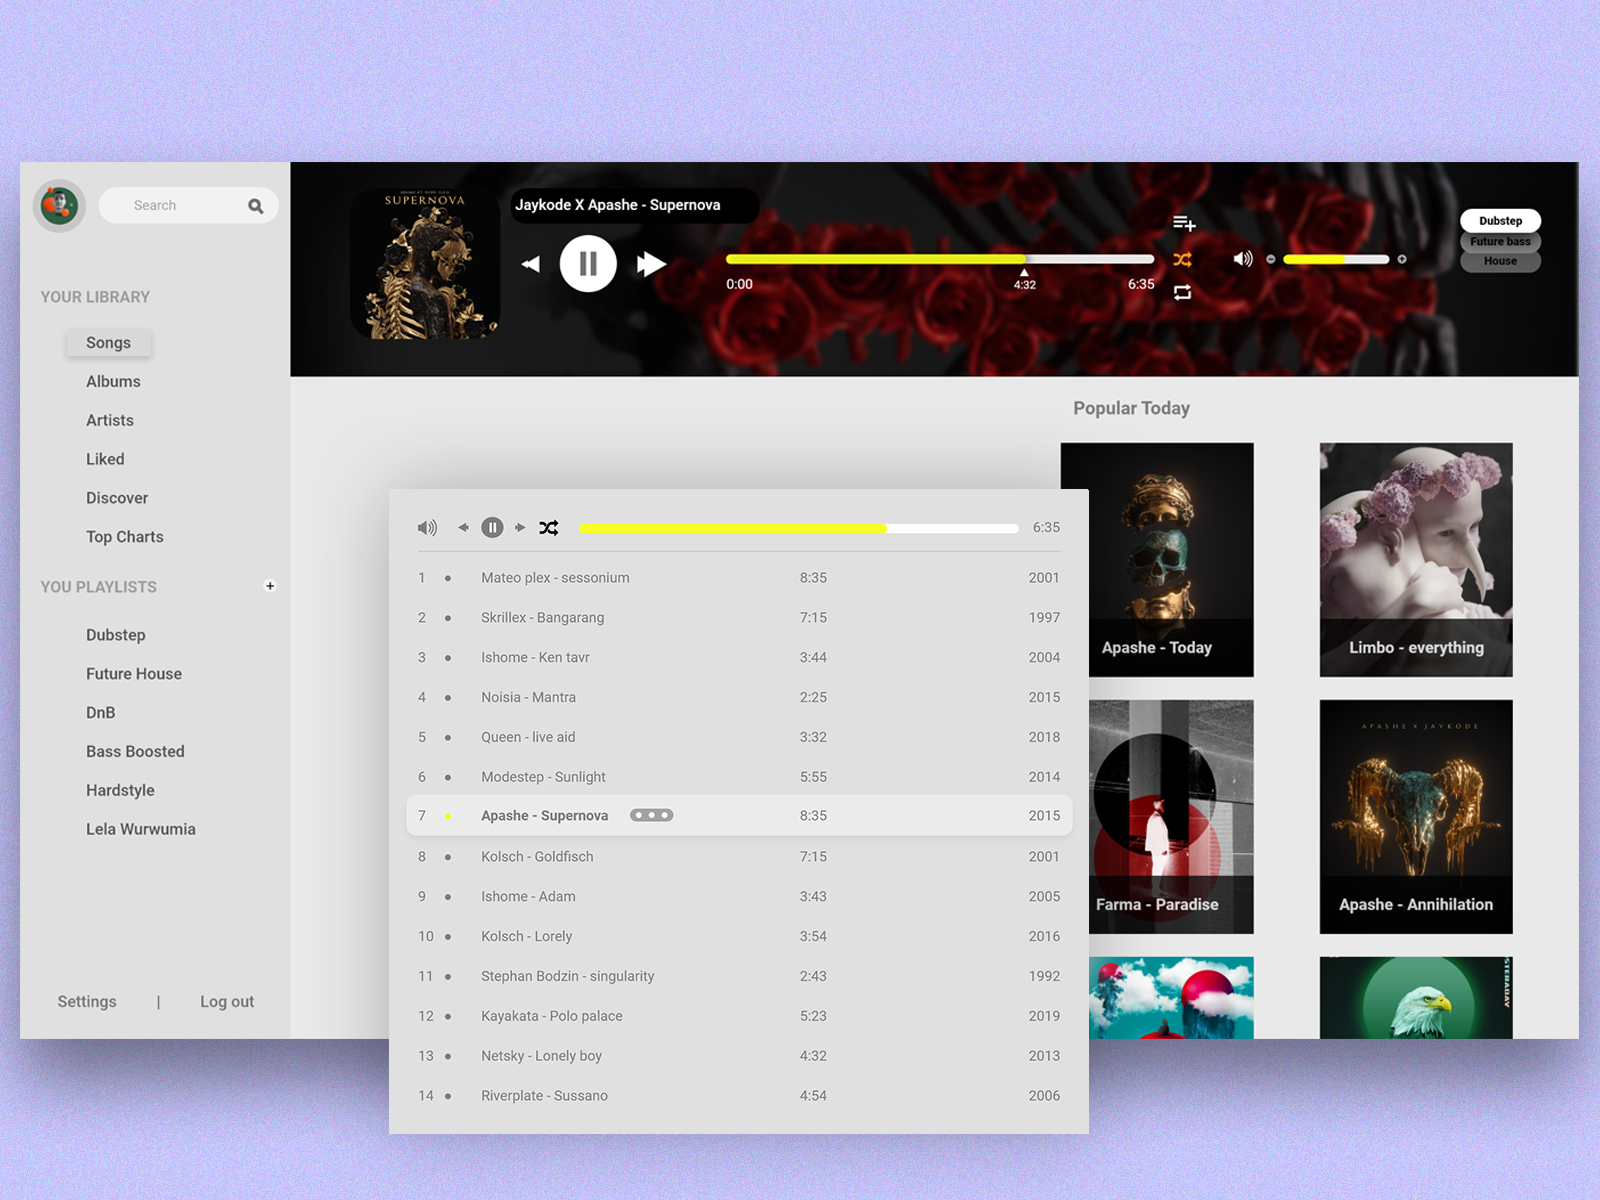Select track Ishome - Ken tavr
Viewport: 1600px width, 1200px height.
[739, 657]
